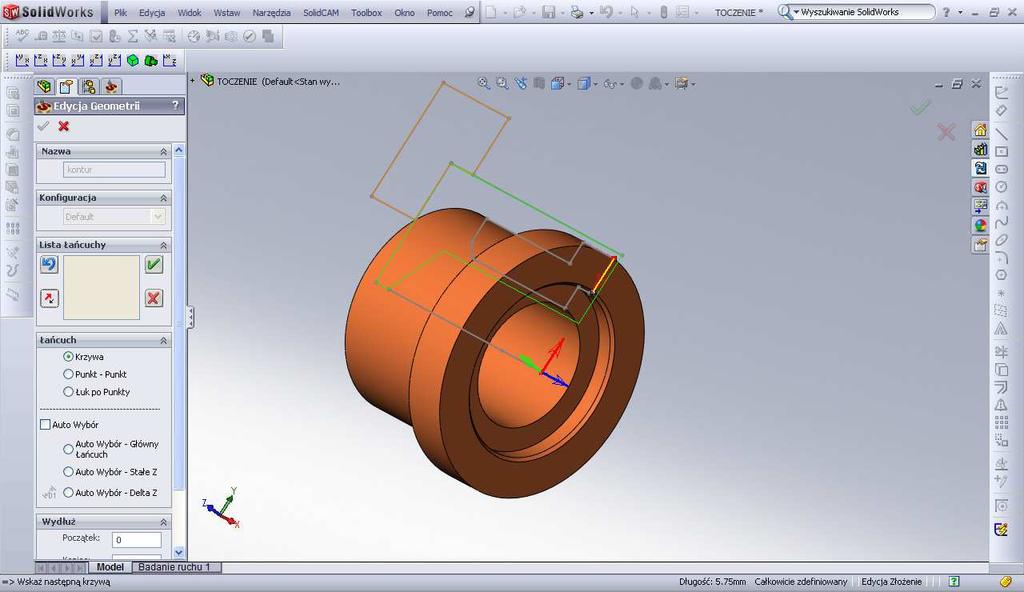Select Auto Wybór - Główny Łańcuch radio

coord(68,449)
